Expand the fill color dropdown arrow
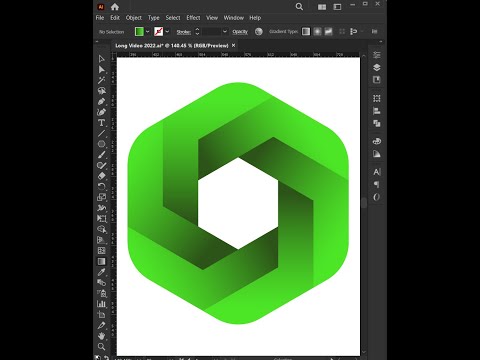Image resolution: width=480 pixels, height=360 pixels. click(x=147, y=32)
